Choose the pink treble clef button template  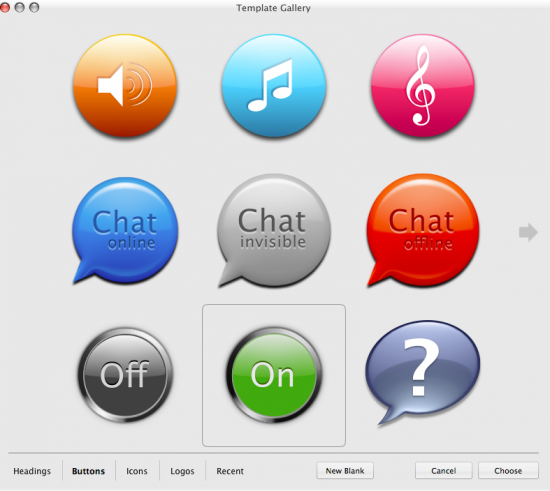click(423, 86)
